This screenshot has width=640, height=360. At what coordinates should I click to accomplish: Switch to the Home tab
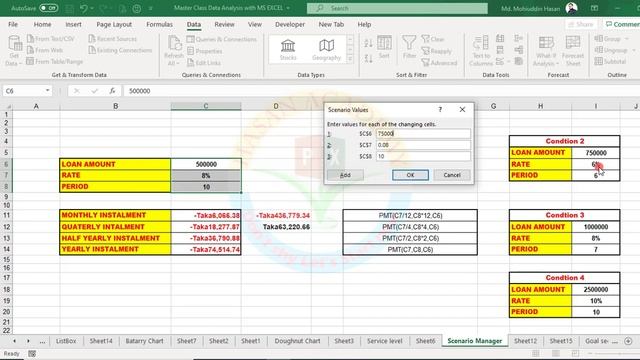42,24
